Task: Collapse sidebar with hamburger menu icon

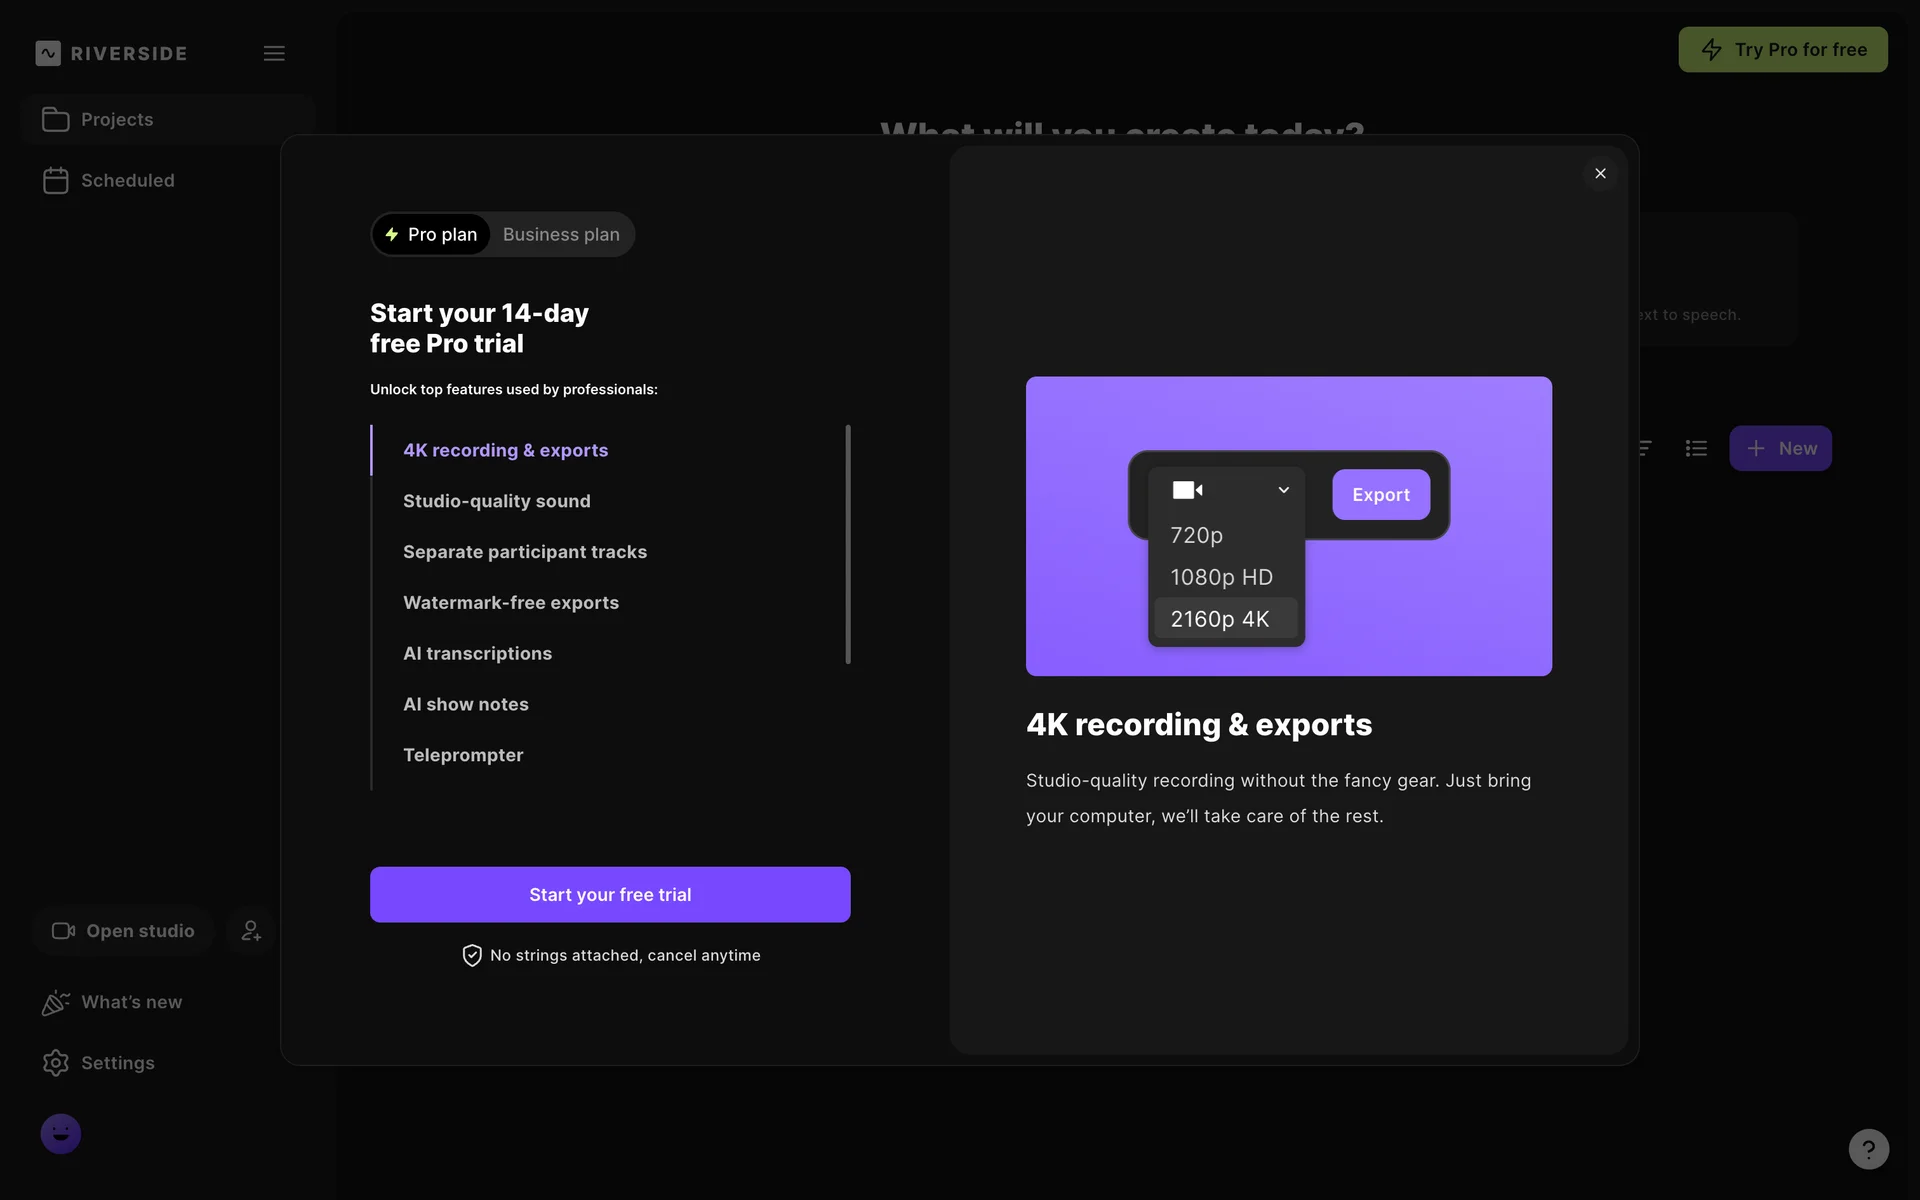Action: [x=274, y=53]
